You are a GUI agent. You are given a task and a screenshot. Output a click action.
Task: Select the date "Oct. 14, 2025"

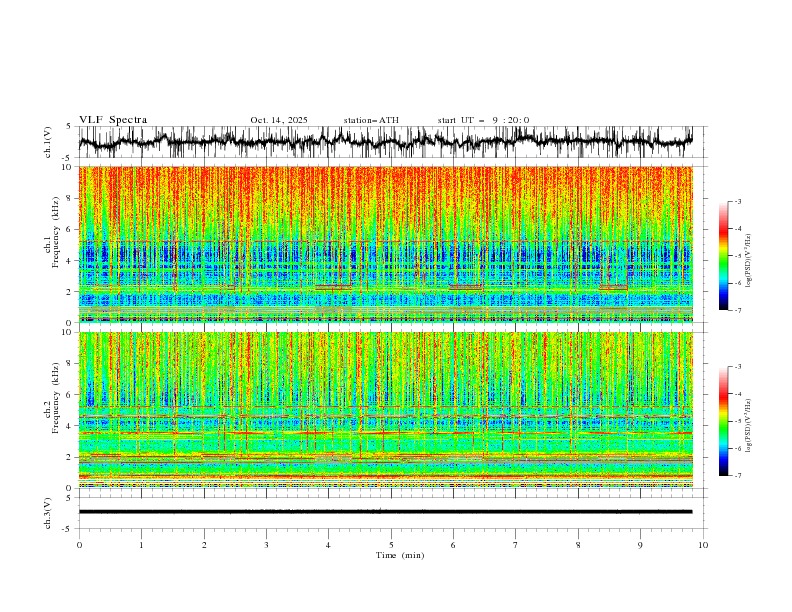[279, 120]
